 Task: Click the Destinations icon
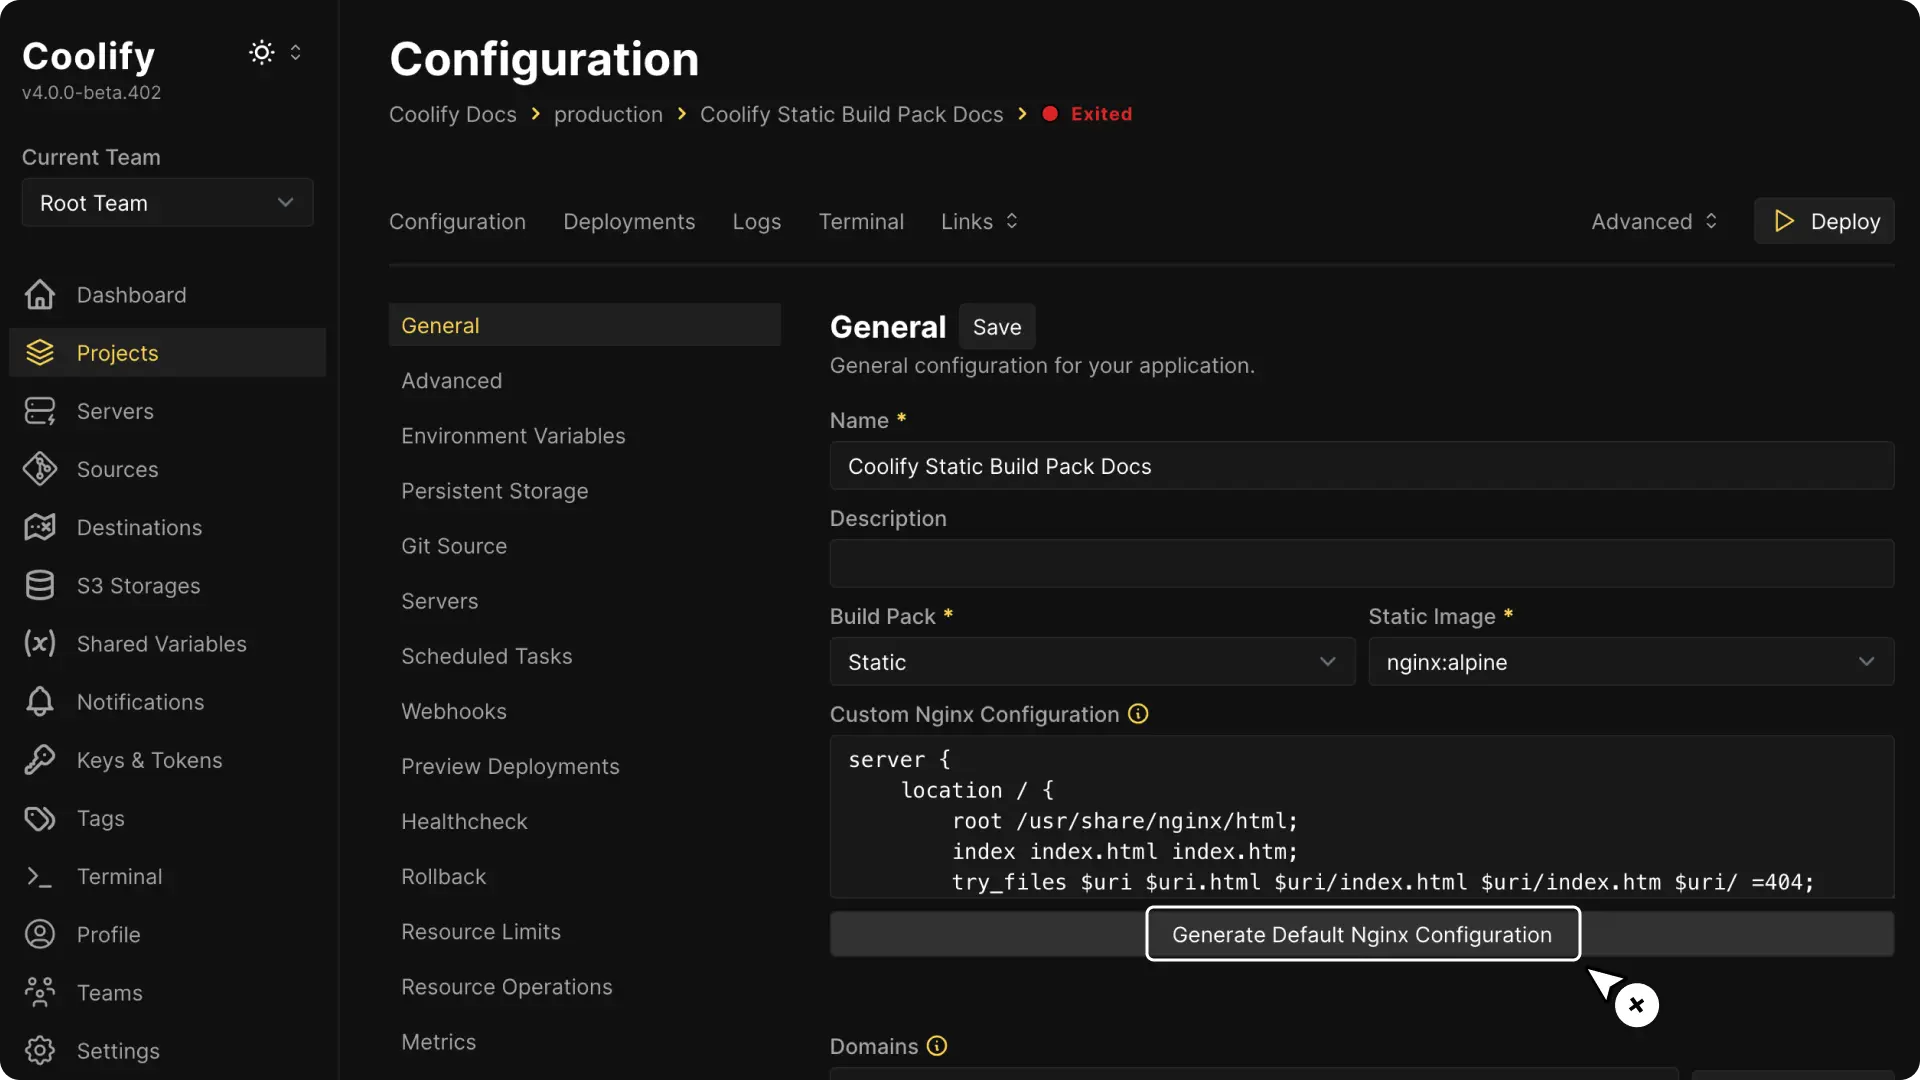[39, 527]
